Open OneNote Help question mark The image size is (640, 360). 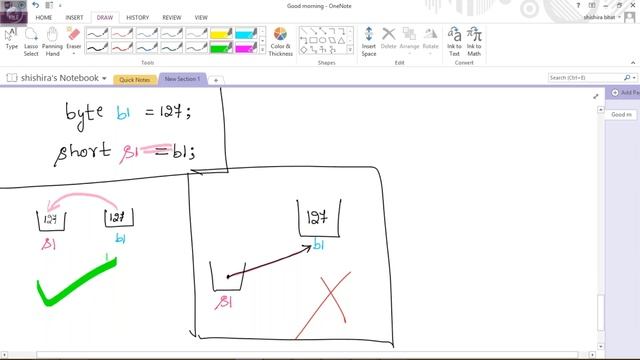click(x=578, y=5)
